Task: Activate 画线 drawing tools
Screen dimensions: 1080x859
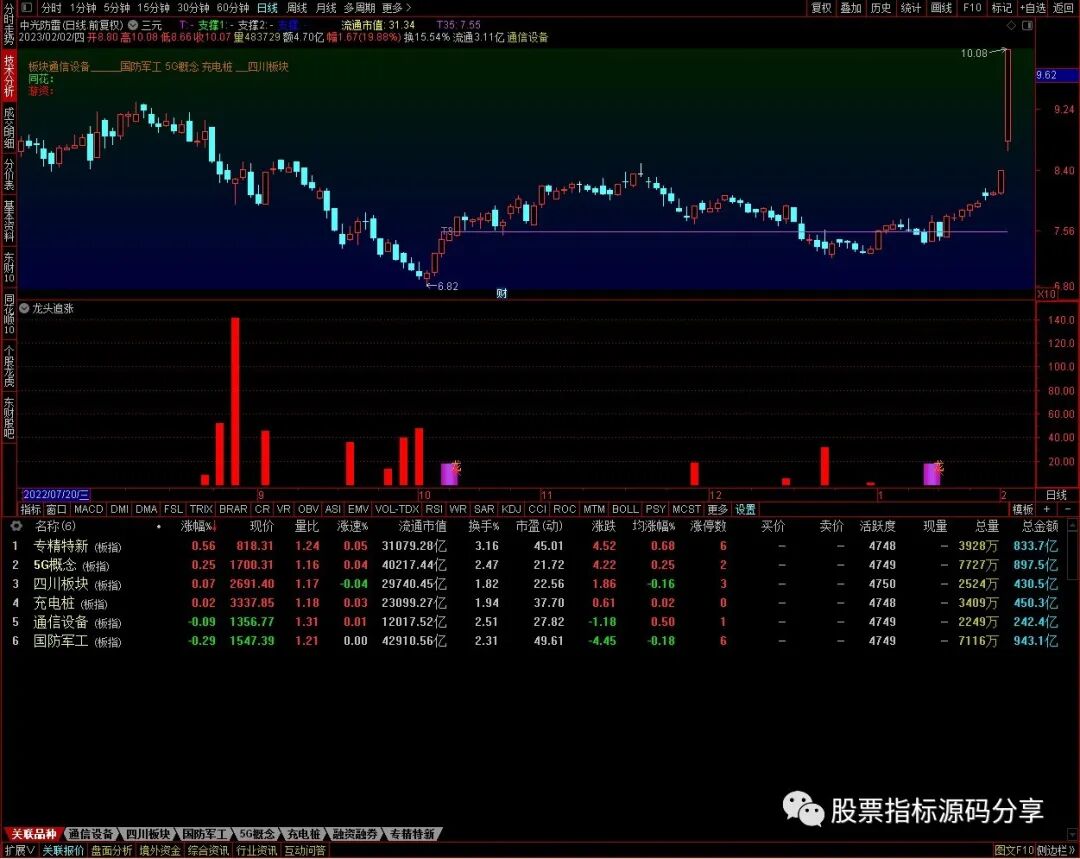Action: click(x=941, y=8)
